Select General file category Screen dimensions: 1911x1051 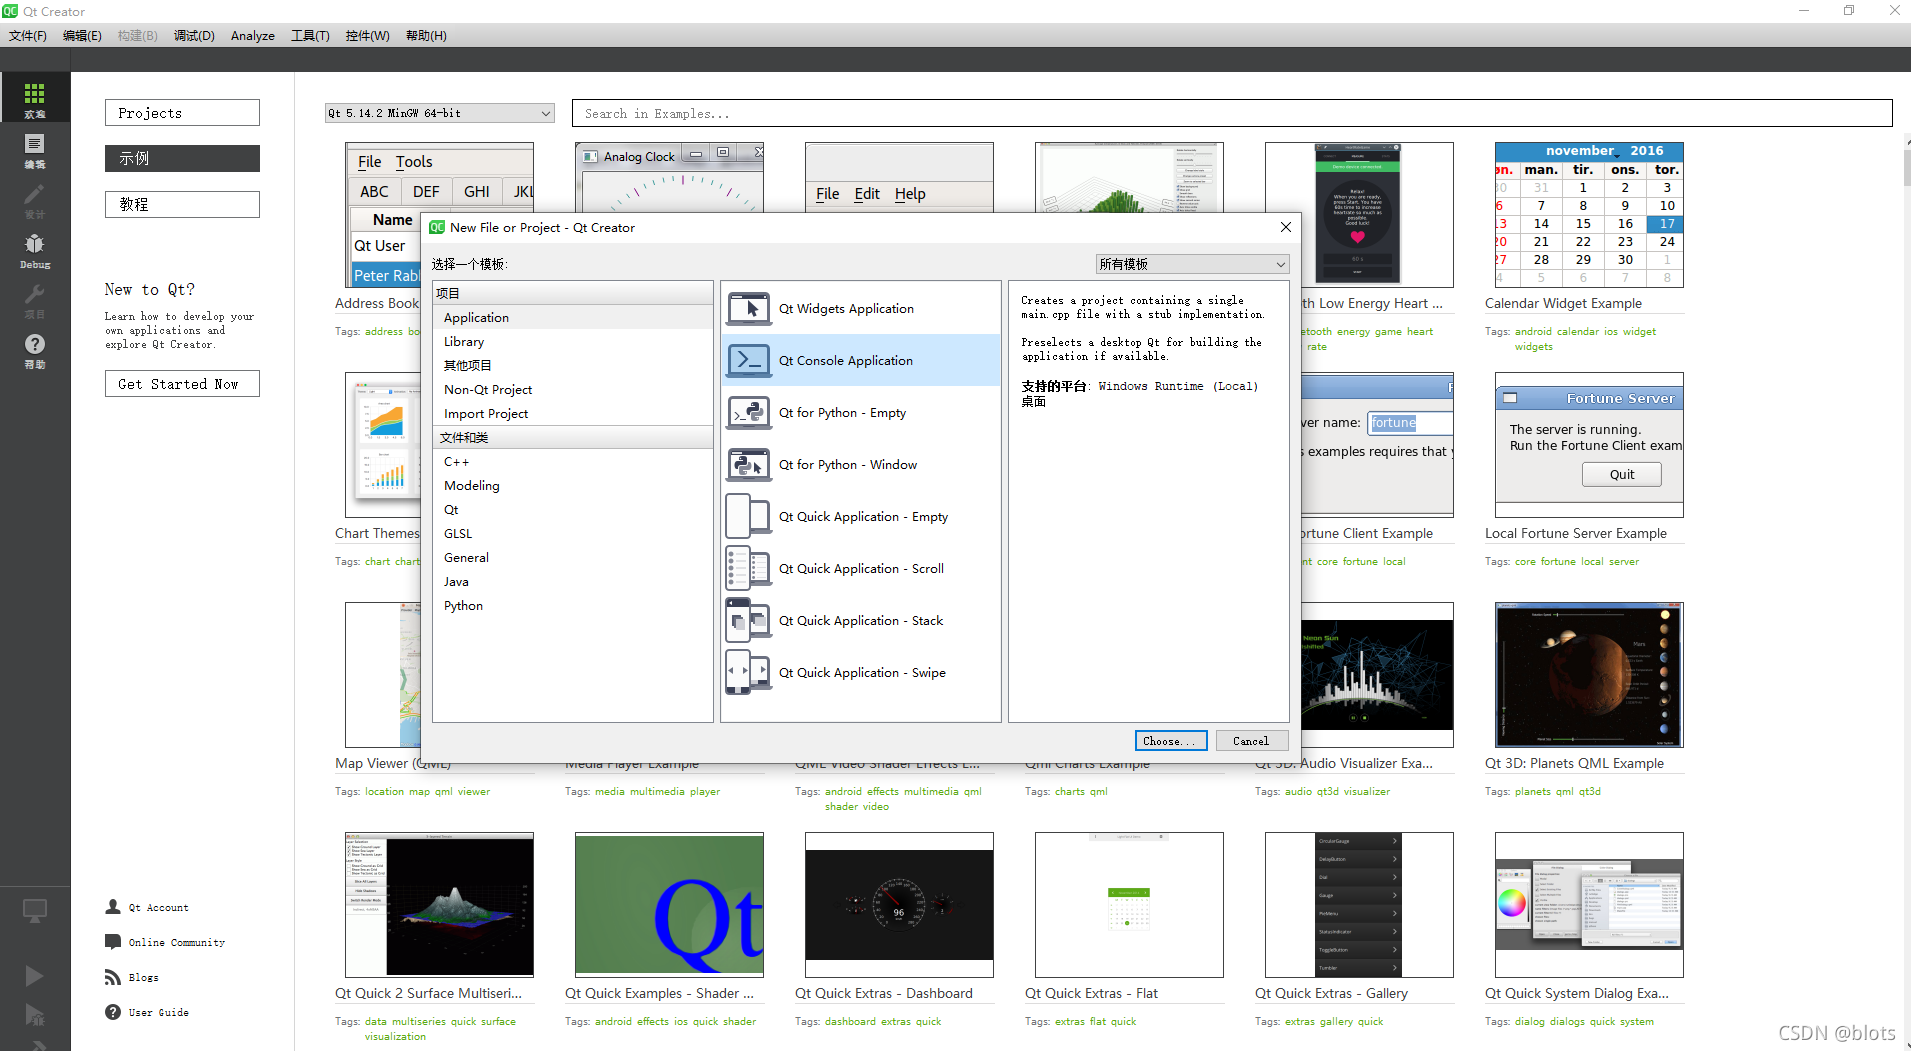pyautogui.click(x=573, y=558)
